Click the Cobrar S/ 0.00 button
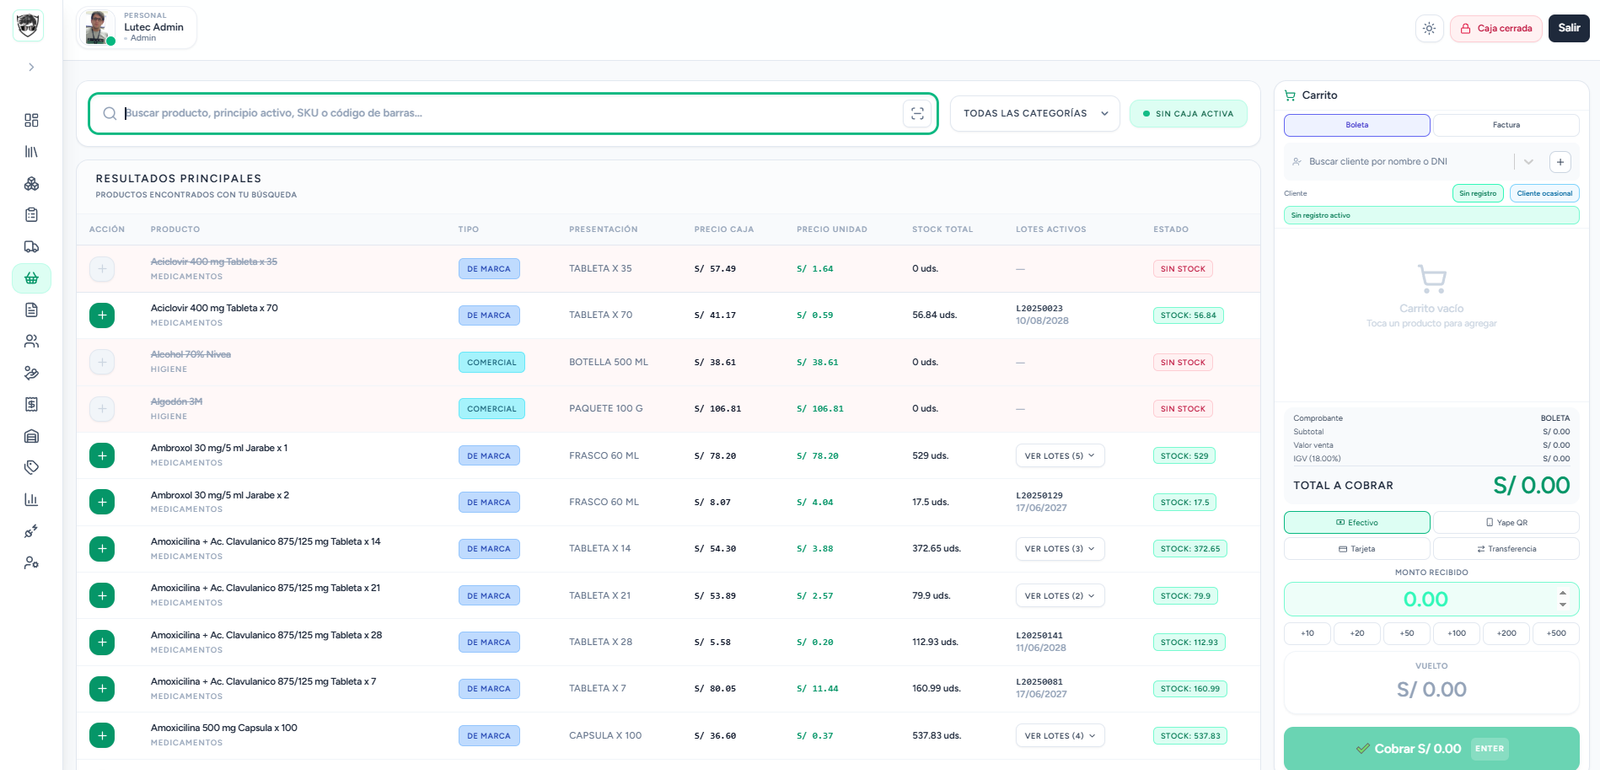Viewport: 1600px width, 770px height. pyautogui.click(x=1431, y=748)
